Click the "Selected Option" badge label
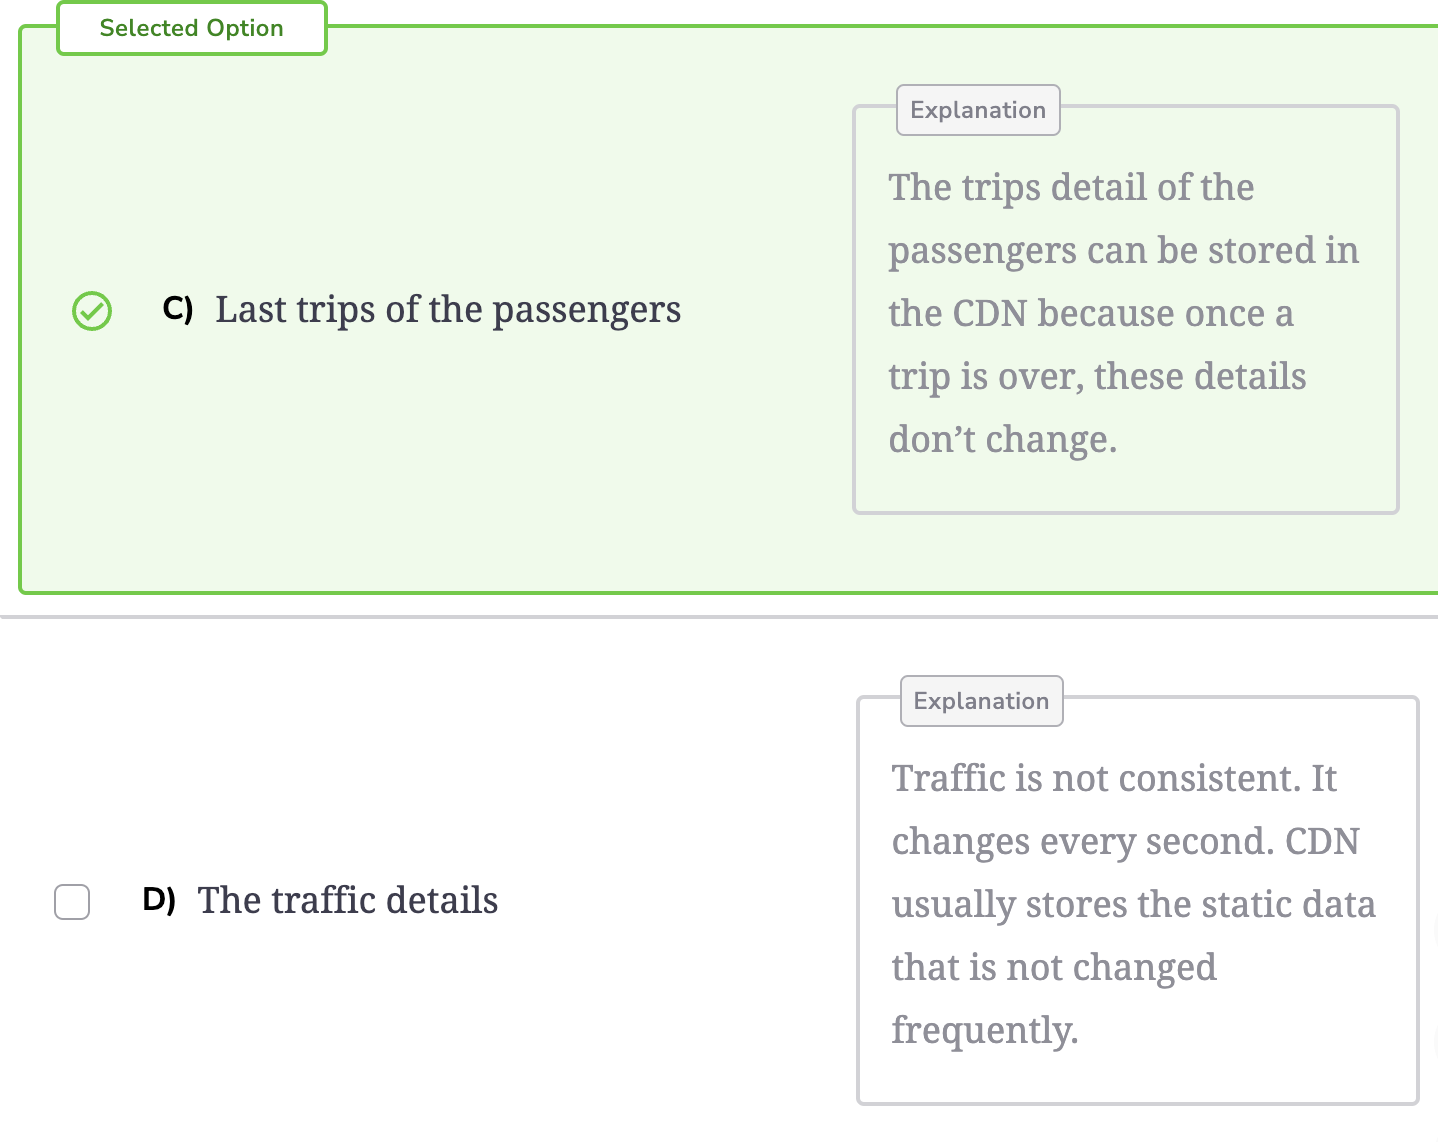The width and height of the screenshot is (1438, 1142). point(192,28)
